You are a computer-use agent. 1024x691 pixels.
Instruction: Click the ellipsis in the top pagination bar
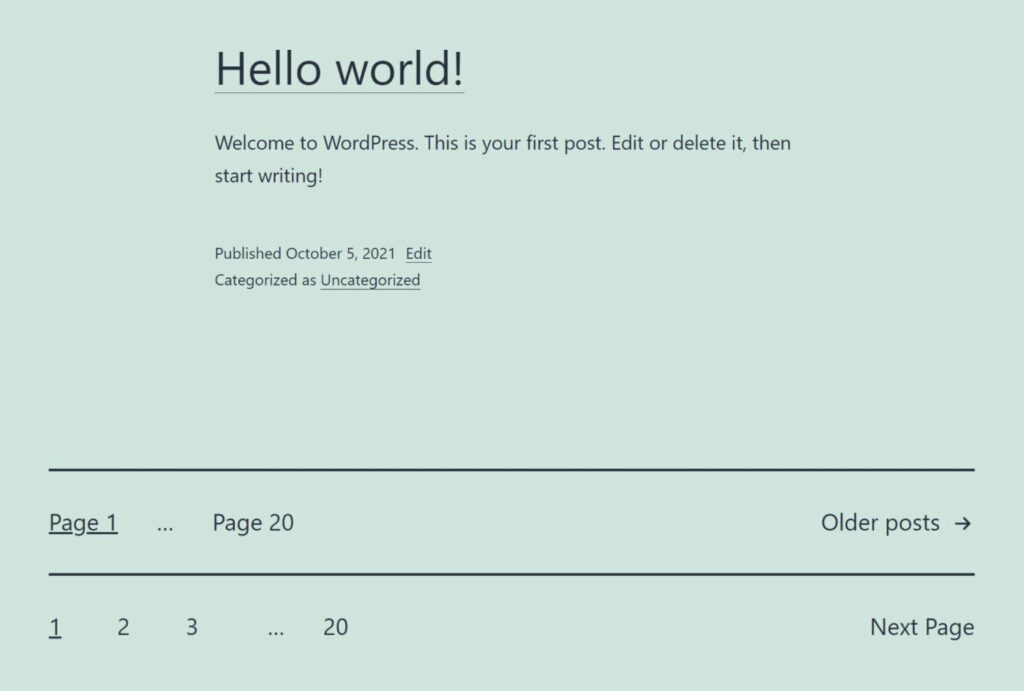click(164, 522)
